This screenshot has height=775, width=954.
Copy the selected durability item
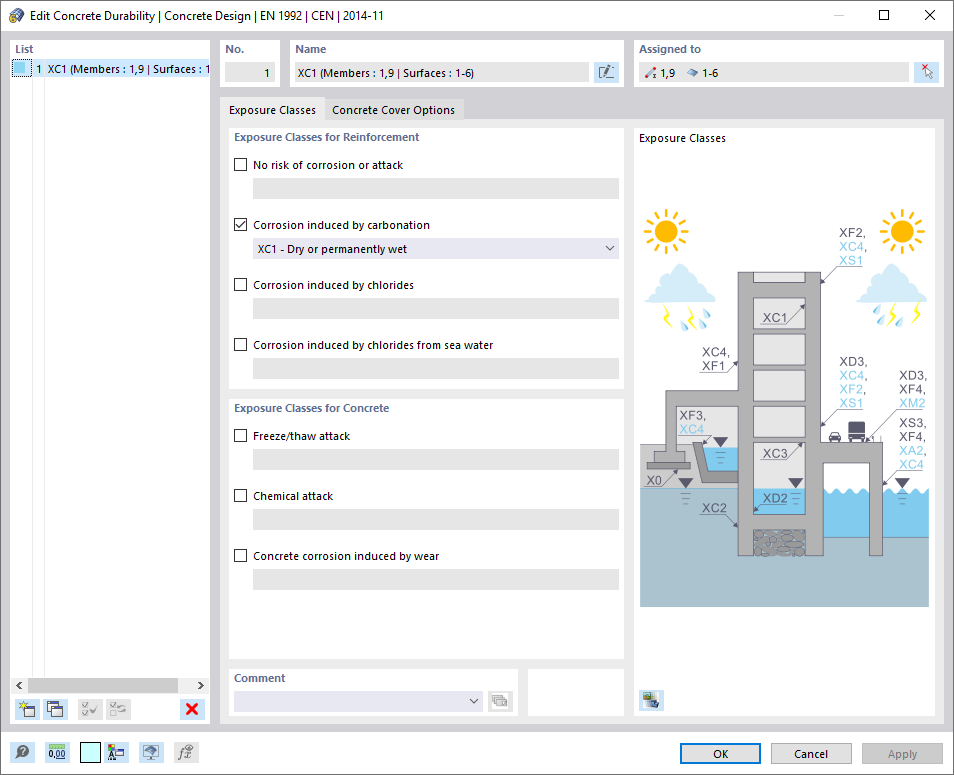click(x=55, y=709)
